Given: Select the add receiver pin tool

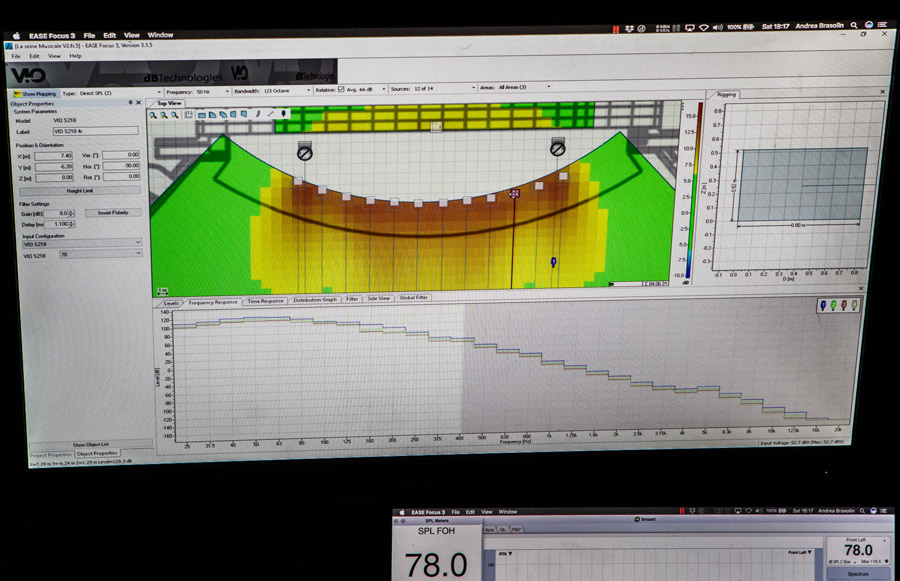Looking at the screenshot, I should coord(284,114).
